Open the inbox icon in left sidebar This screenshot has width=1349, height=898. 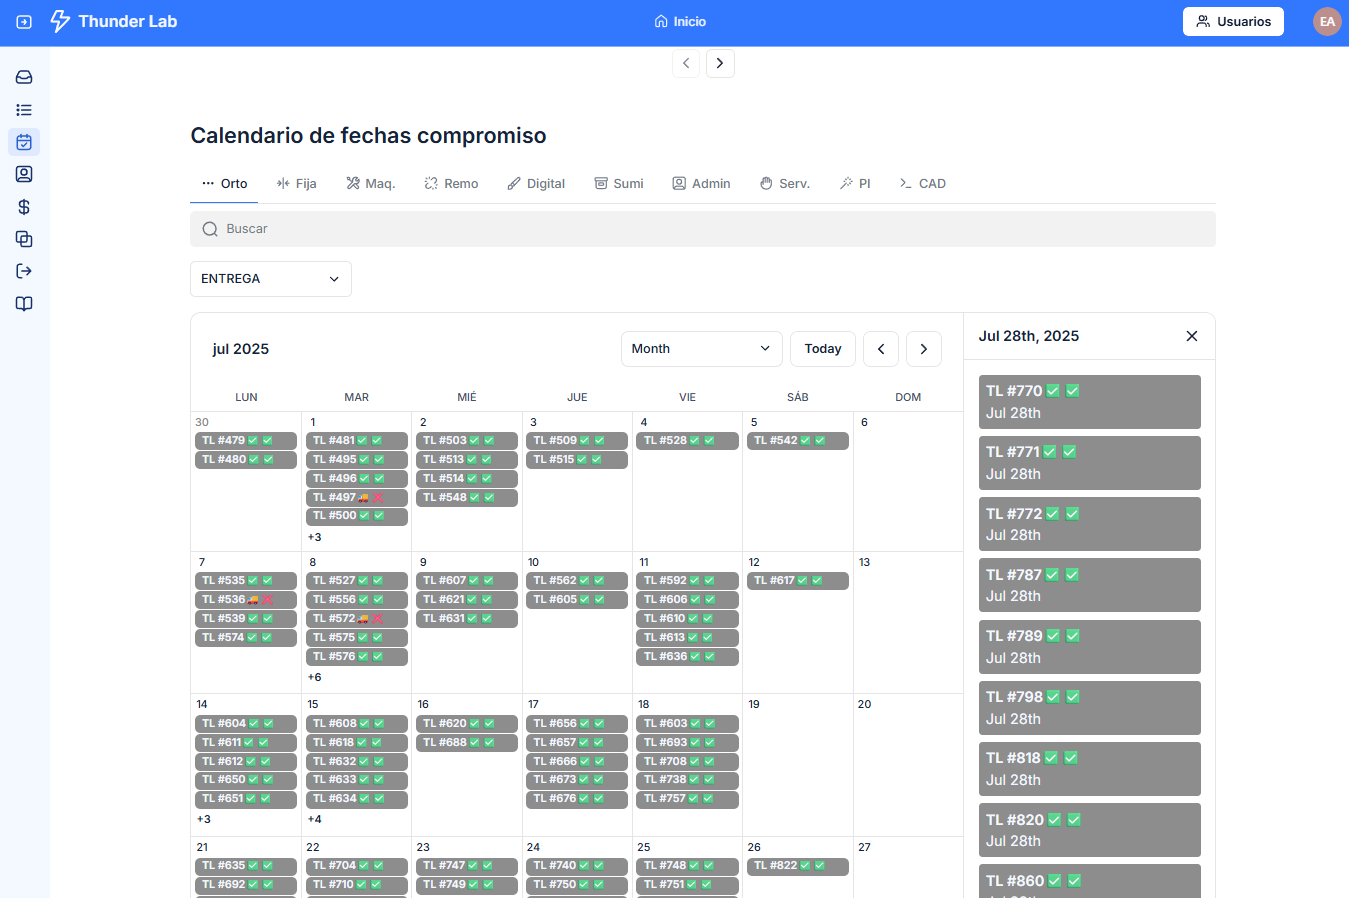[24, 77]
